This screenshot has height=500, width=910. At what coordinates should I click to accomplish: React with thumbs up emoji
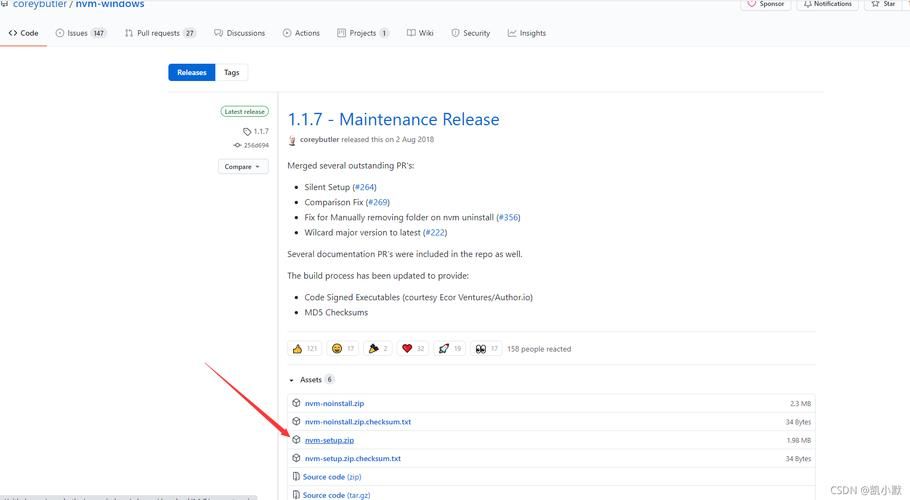pos(305,349)
